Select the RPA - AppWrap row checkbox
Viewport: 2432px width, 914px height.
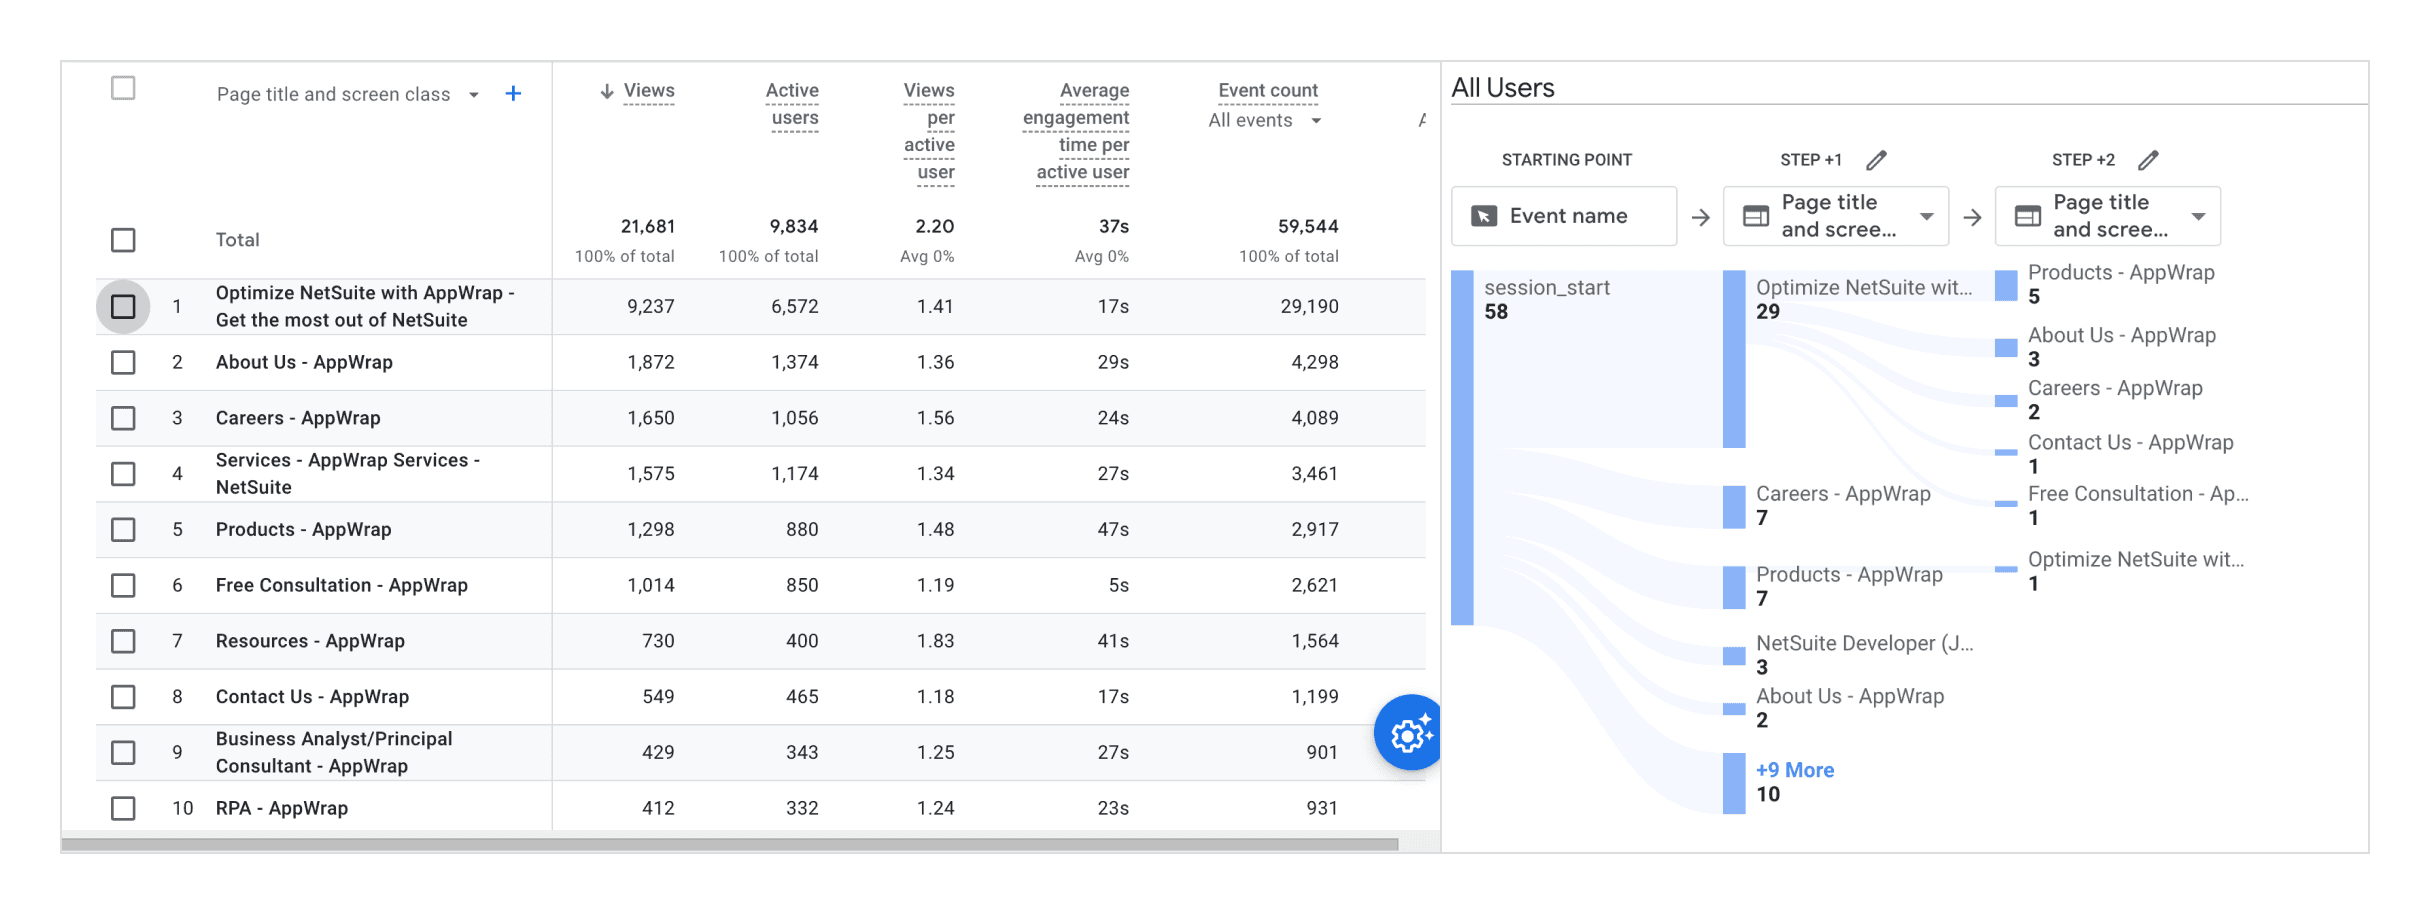123,808
